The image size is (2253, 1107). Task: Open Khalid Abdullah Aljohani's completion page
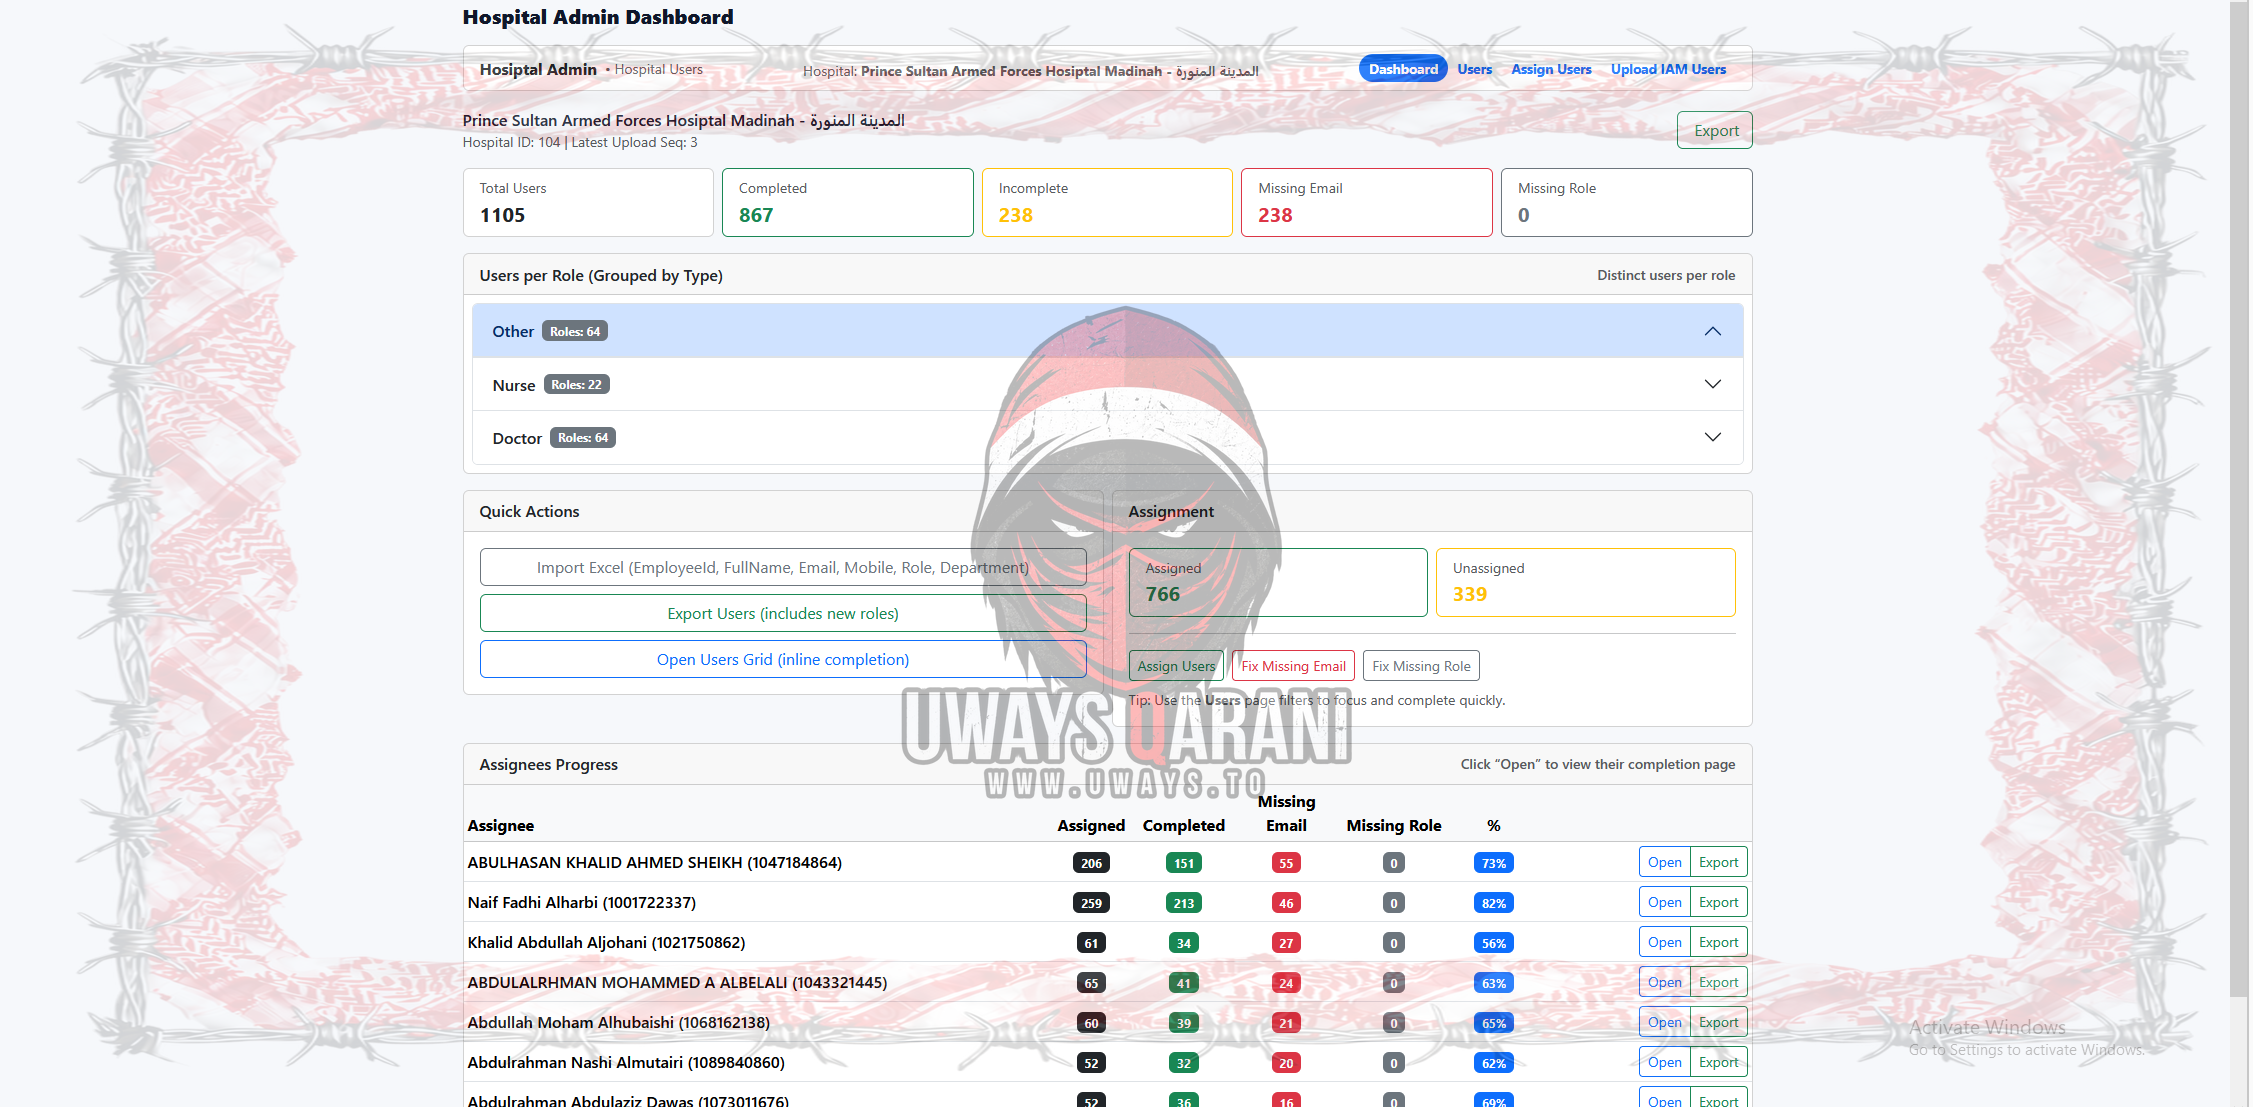click(x=1664, y=942)
